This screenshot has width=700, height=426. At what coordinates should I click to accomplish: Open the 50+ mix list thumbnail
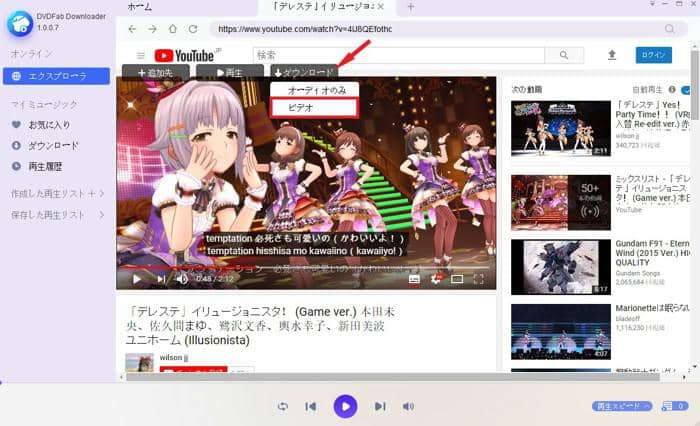(x=561, y=202)
